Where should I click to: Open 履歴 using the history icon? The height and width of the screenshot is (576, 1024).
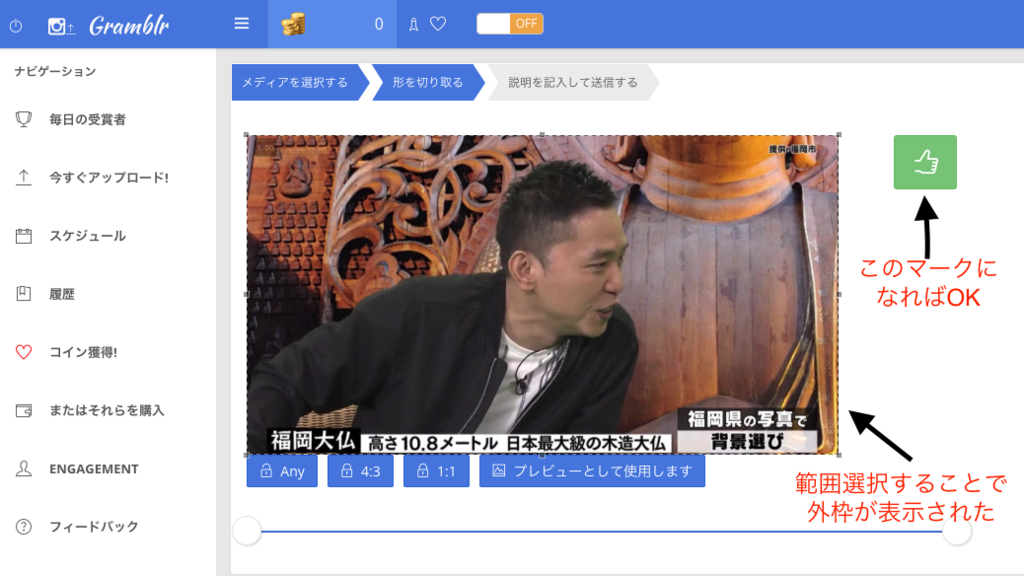point(22,294)
